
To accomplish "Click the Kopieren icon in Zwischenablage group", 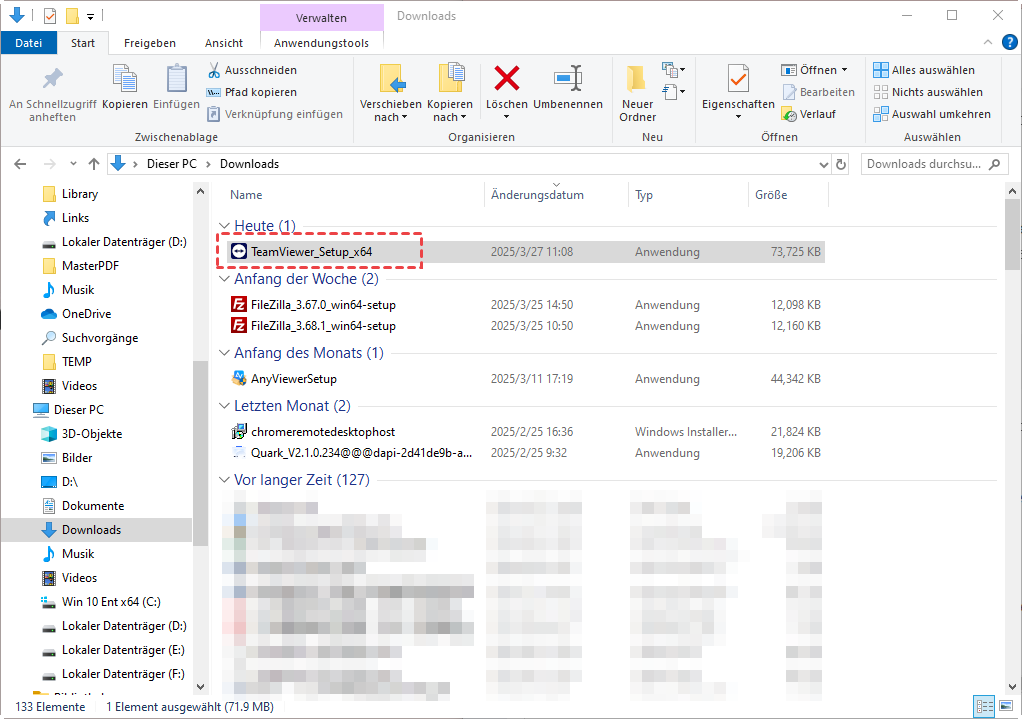I will (x=125, y=78).
